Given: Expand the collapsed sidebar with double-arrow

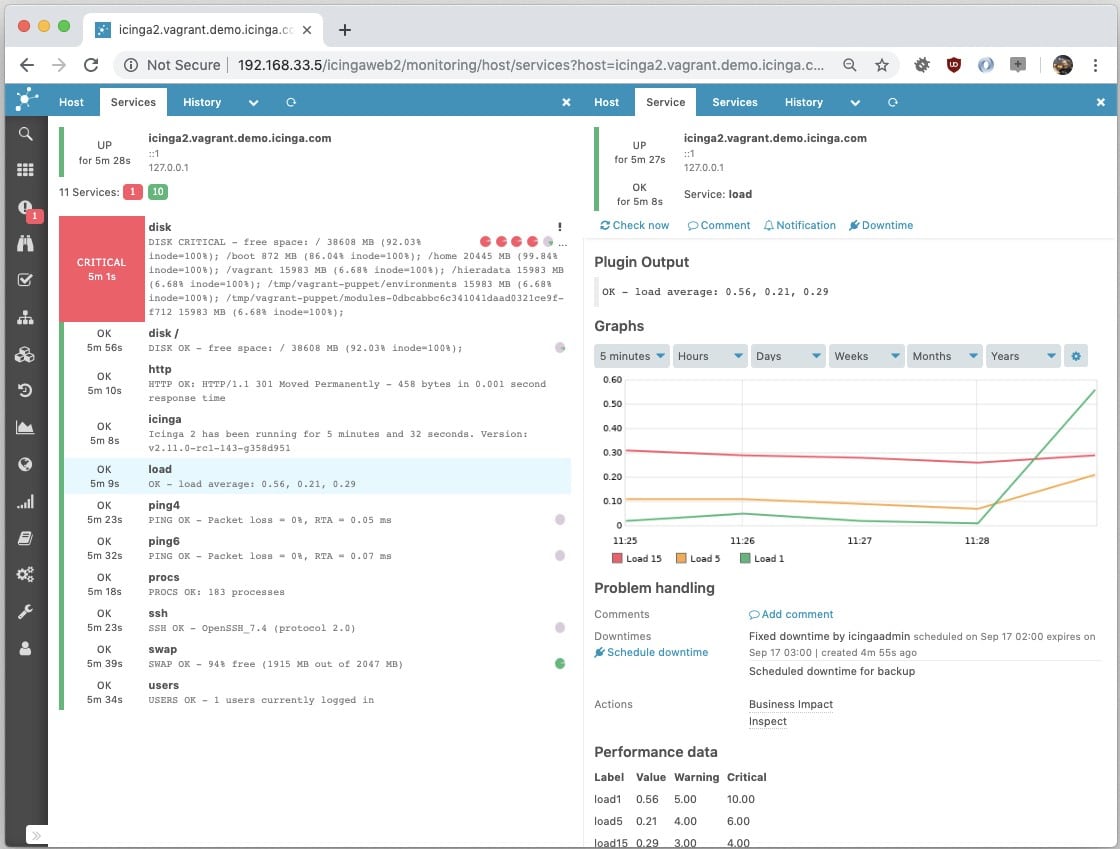Looking at the screenshot, I should (36, 835).
